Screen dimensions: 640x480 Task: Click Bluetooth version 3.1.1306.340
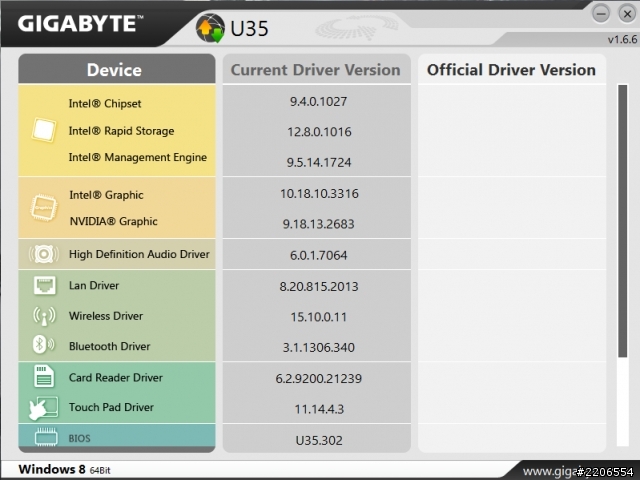click(319, 348)
